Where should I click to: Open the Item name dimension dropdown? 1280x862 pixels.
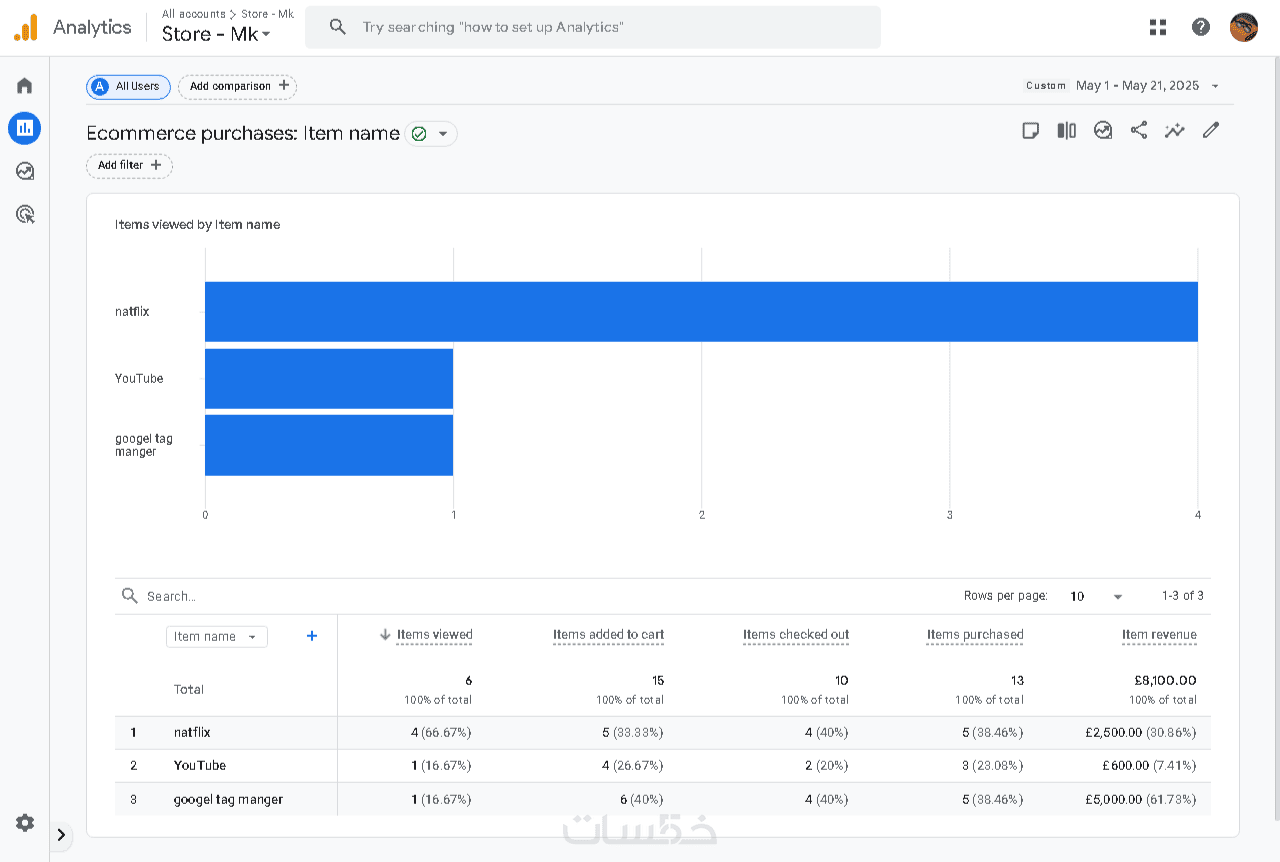click(x=216, y=637)
